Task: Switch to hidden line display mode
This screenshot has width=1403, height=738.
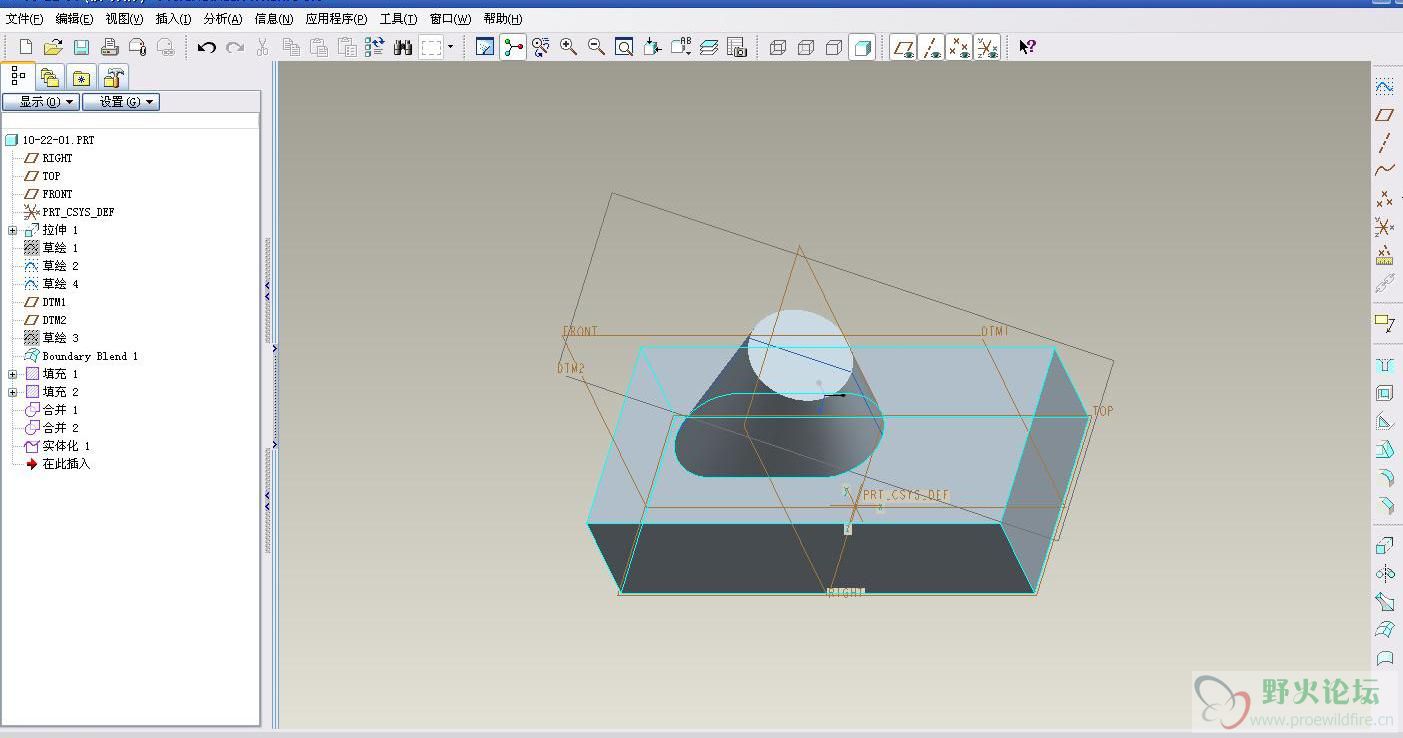Action: point(806,47)
